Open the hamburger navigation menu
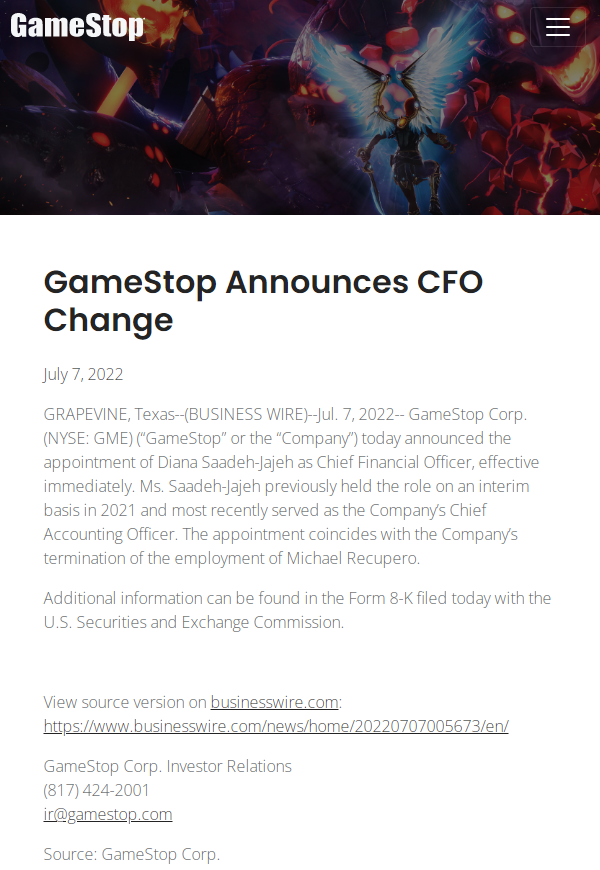The image size is (600, 870). tap(558, 28)
